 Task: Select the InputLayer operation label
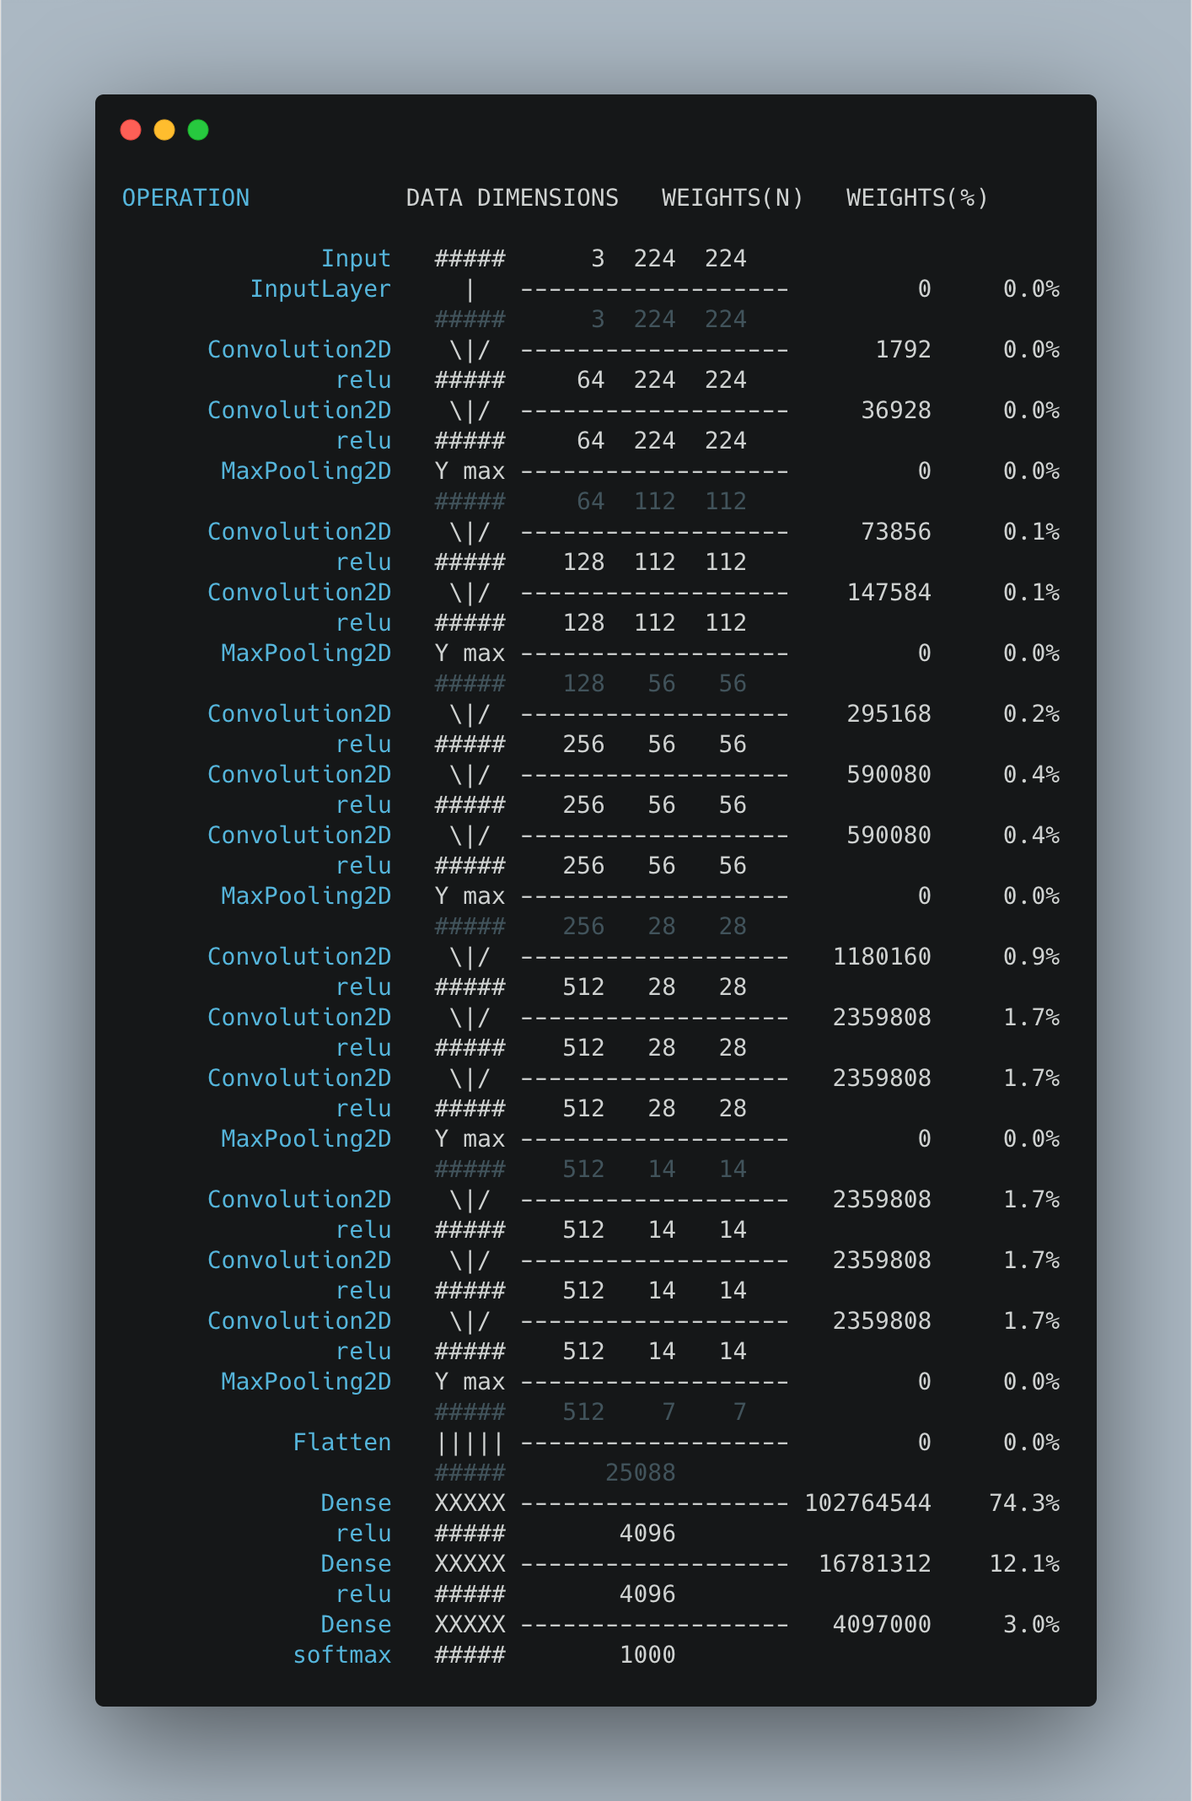[x=320, y=289]
